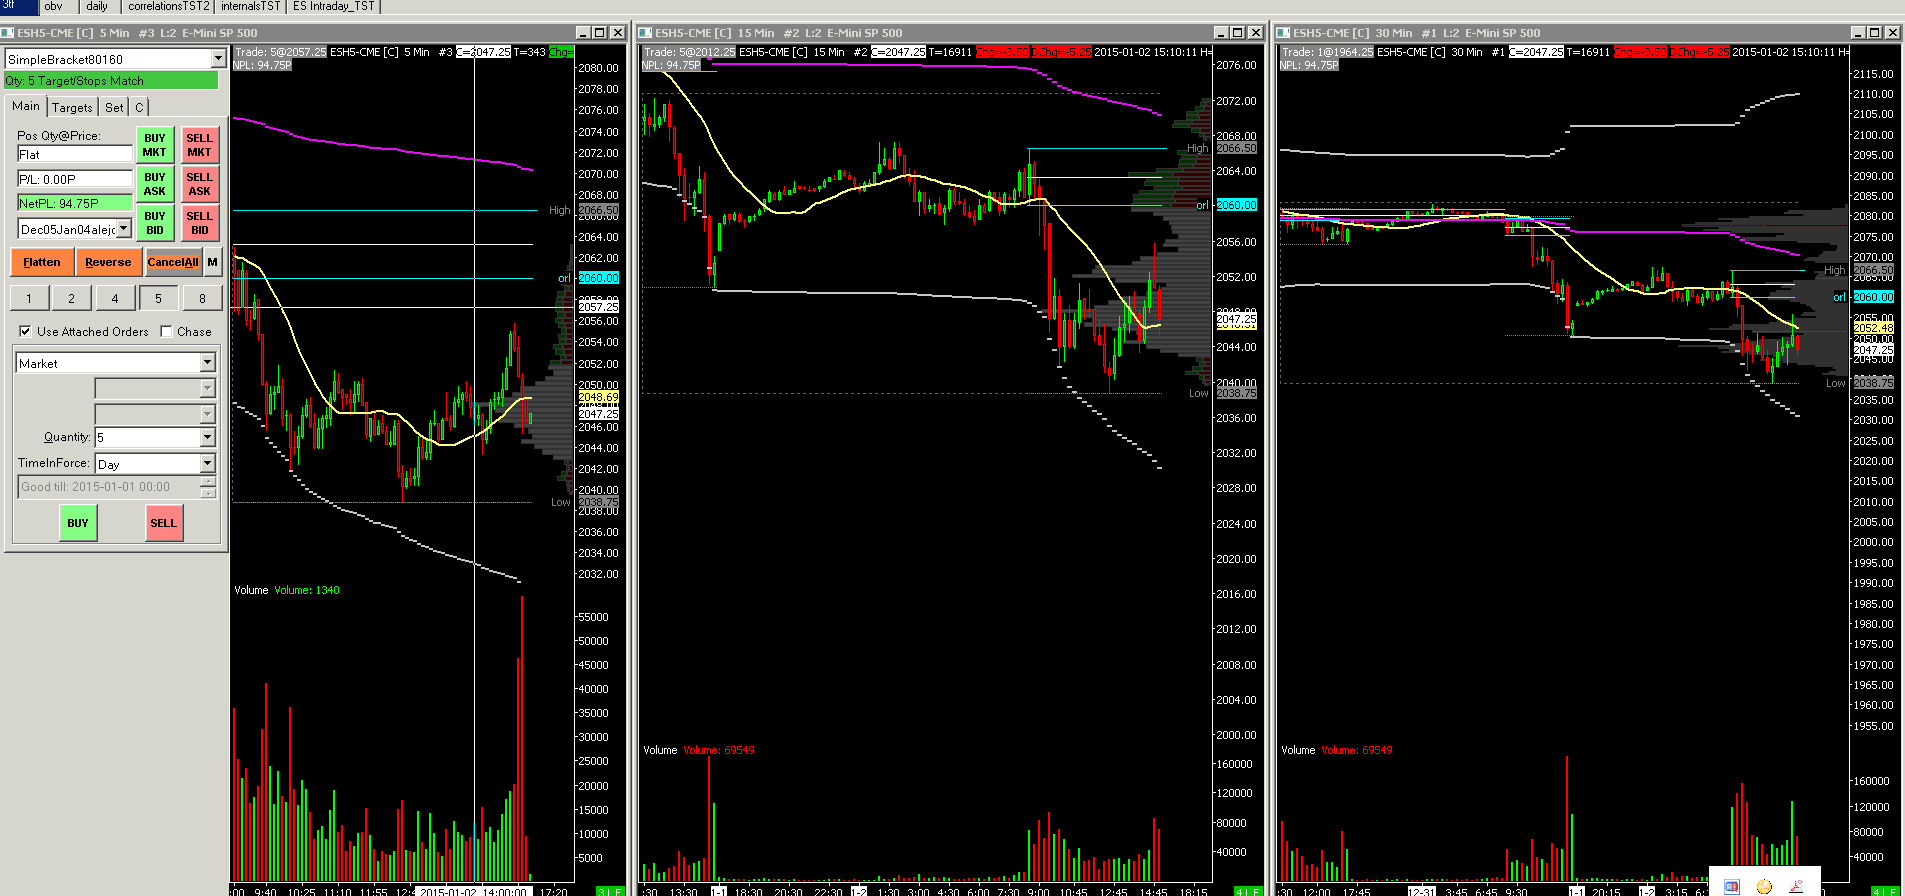1905x896 pixels.
Task: Click the BUY ASK button
Action: (x=155, y=184)
